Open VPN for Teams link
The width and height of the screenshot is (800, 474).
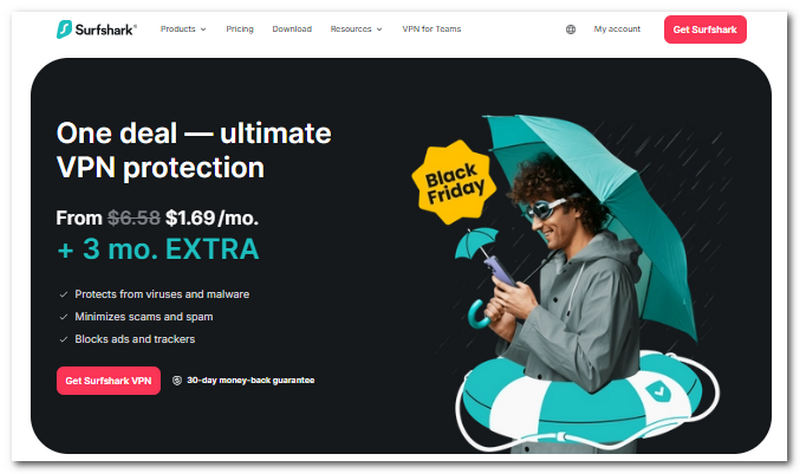click(x=432, y=29)
